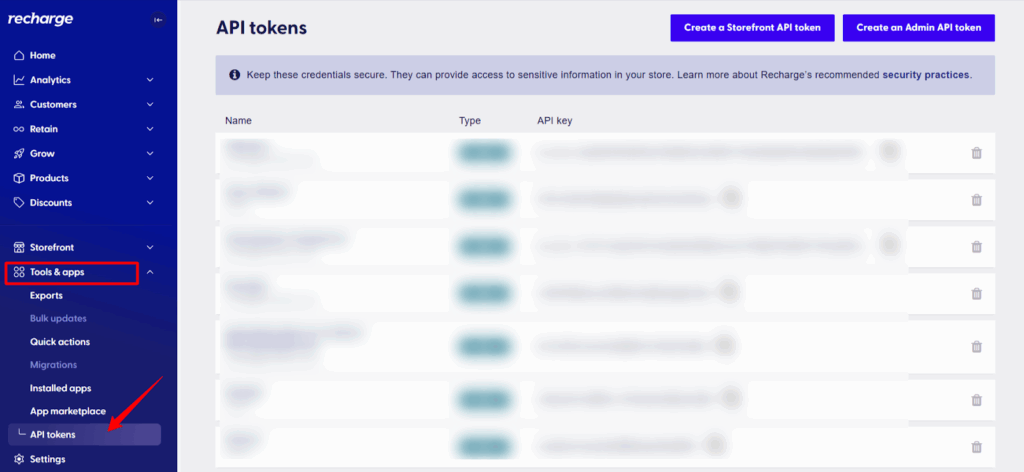This screenshot has height=472, width=1024.
Task: Click the Retain infinity icon
Action: click(x=19, y=129)
